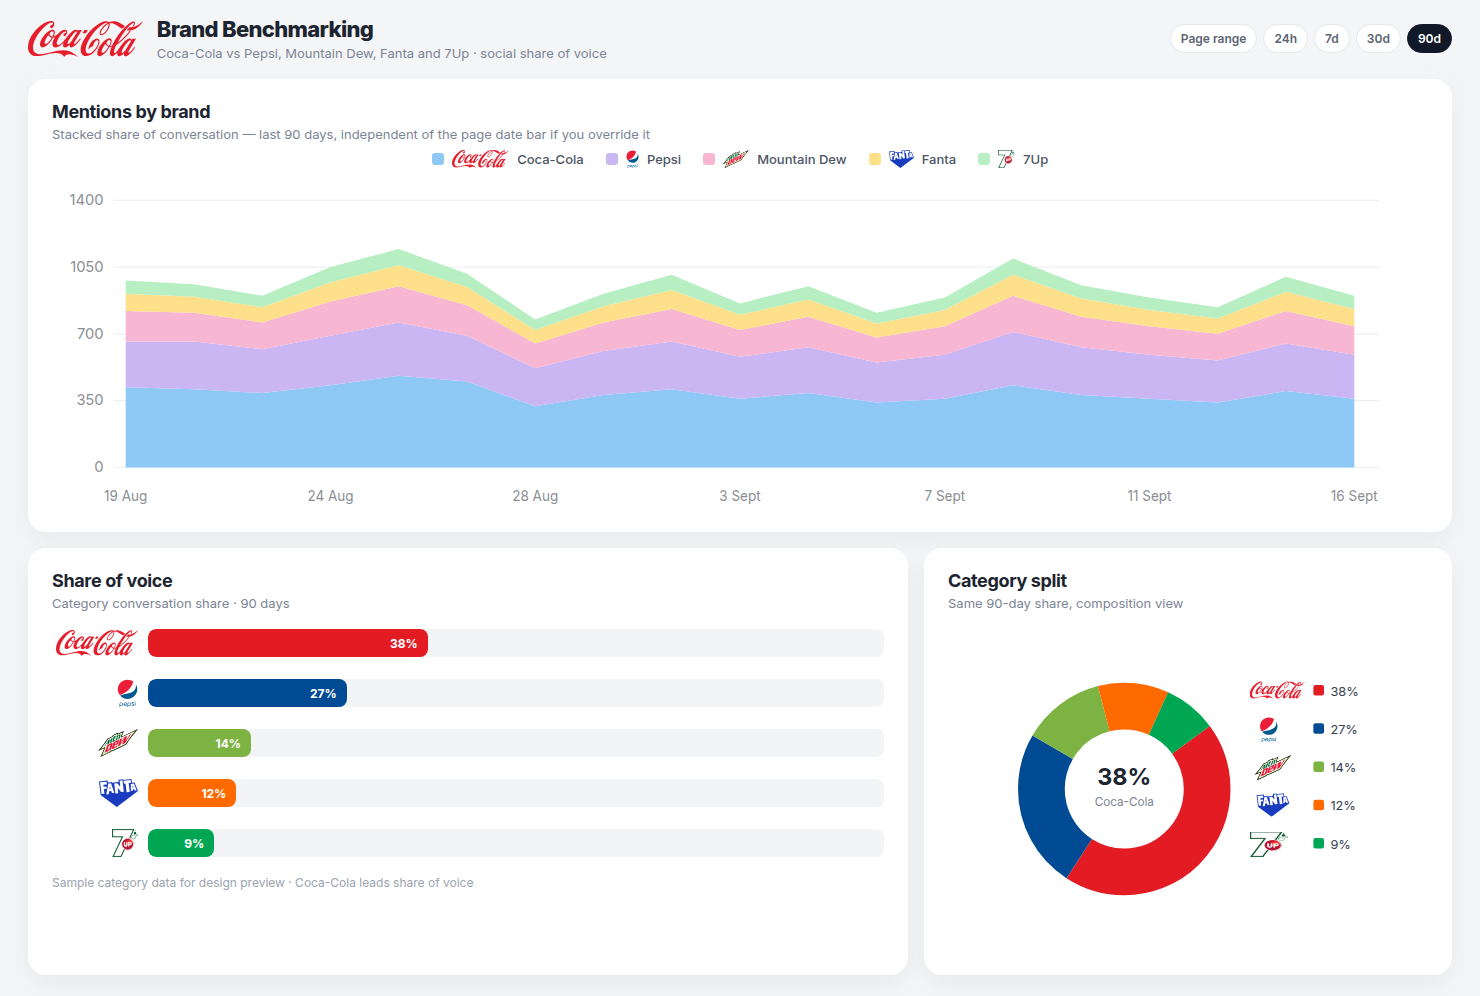Click the Mentions by brand heading
The image size is (1480, 996).
click(131, 112)
